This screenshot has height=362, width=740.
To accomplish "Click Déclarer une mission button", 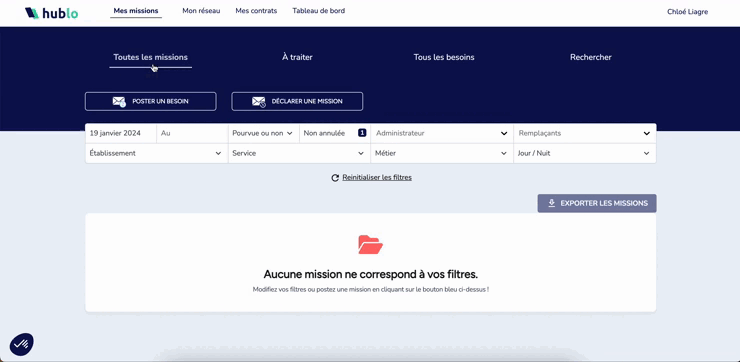I will tap(297, 101).
